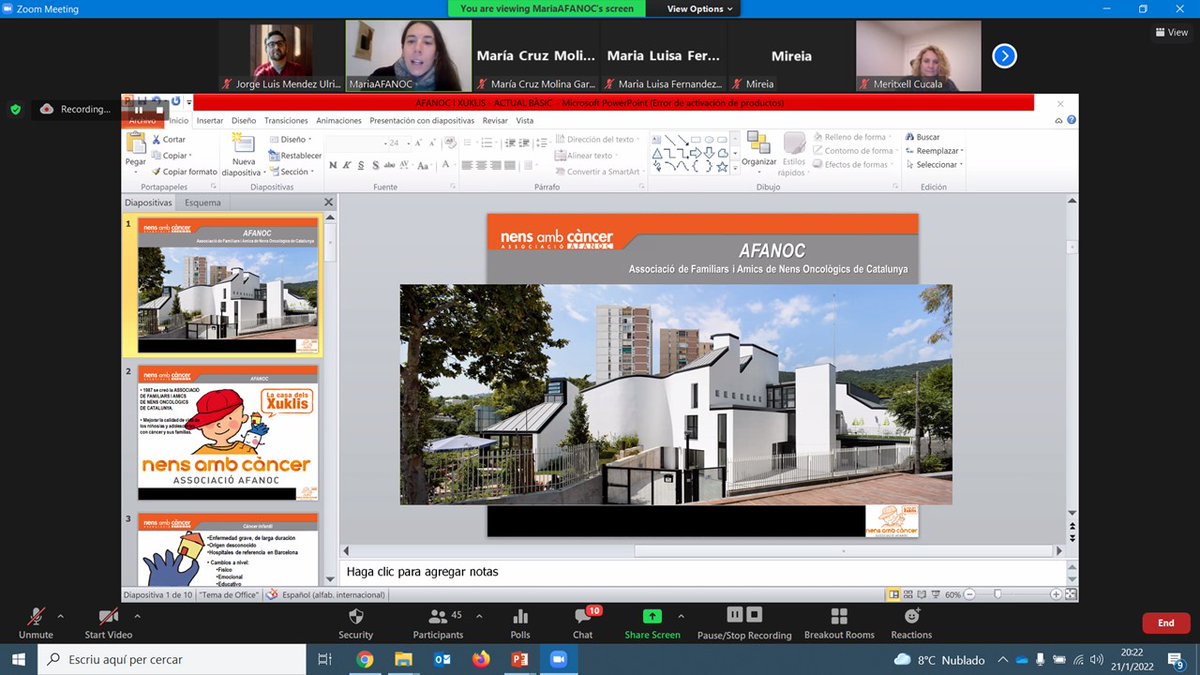Stop the recording from the Zoom toolbar
The height and width of the screenshot is (675, 1200).
[x=755, y=615]
